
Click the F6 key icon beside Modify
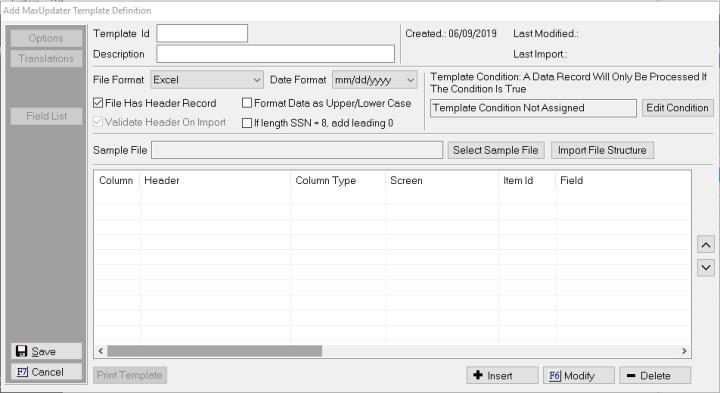pos(555,376)
